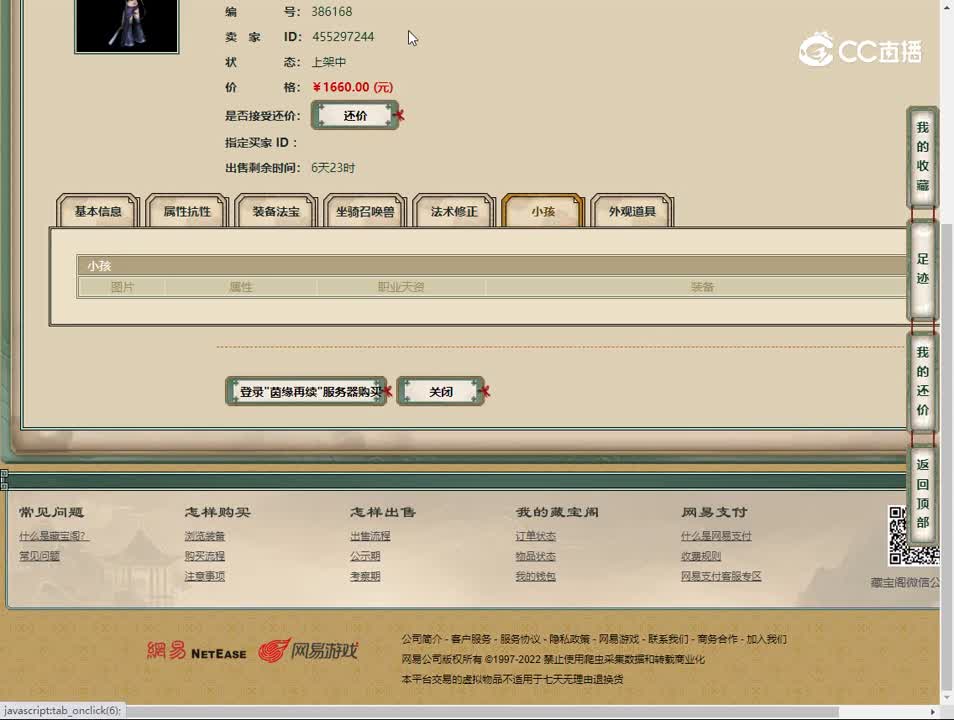Click the horizontal scrollbar right arrow
Viewport: 954px width, 720px height.
point(933,711)
